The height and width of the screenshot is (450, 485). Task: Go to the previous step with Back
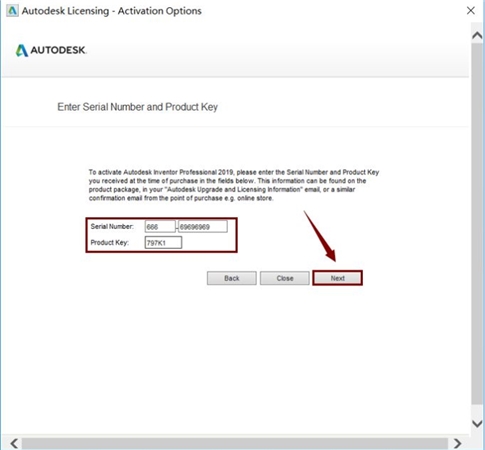(x=232, y=278)
